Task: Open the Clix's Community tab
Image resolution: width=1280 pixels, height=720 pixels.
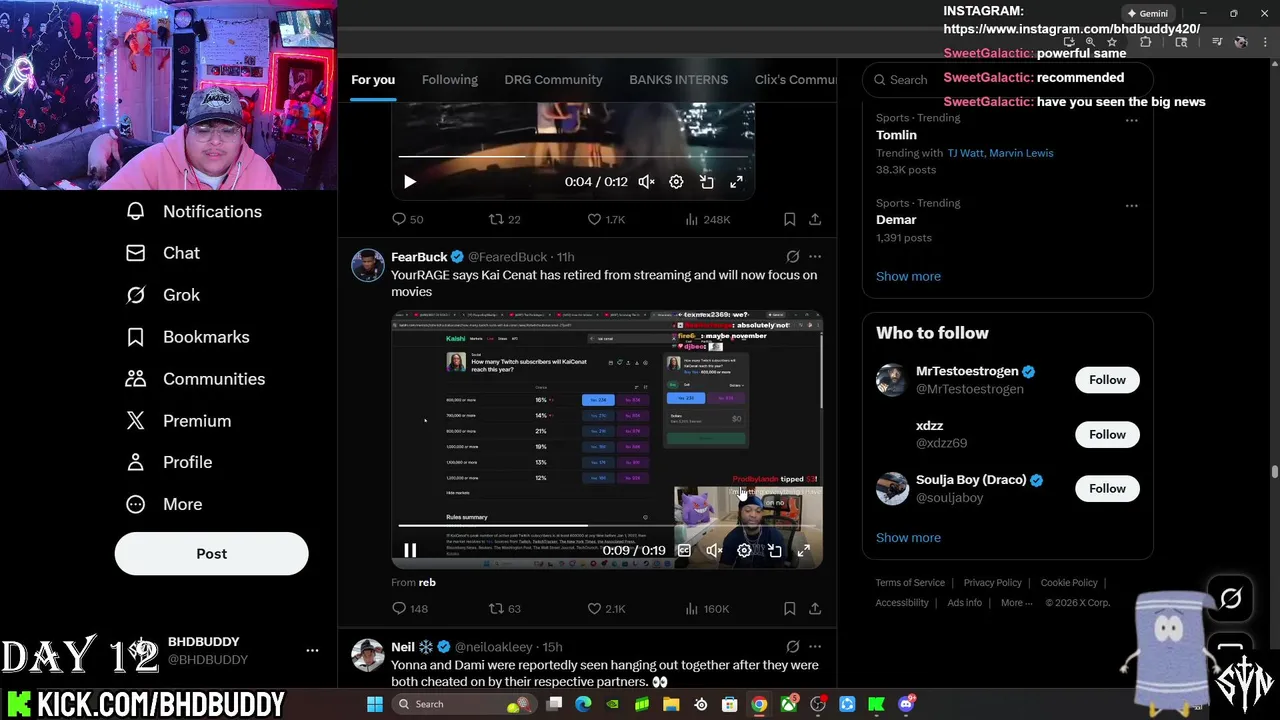Action: coord(795,80)
